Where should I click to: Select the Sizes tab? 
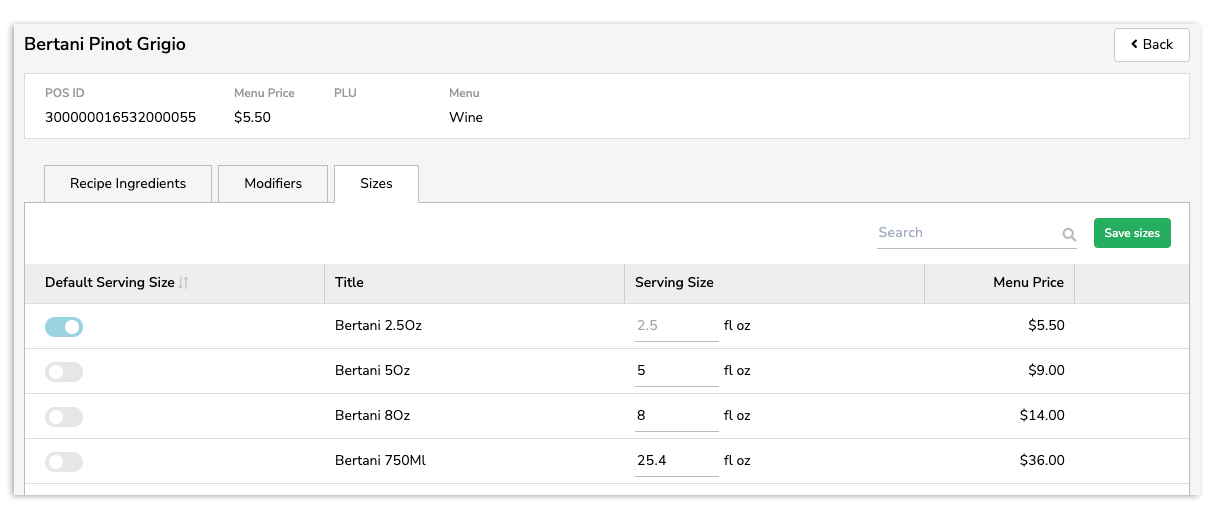coord(376,184)
